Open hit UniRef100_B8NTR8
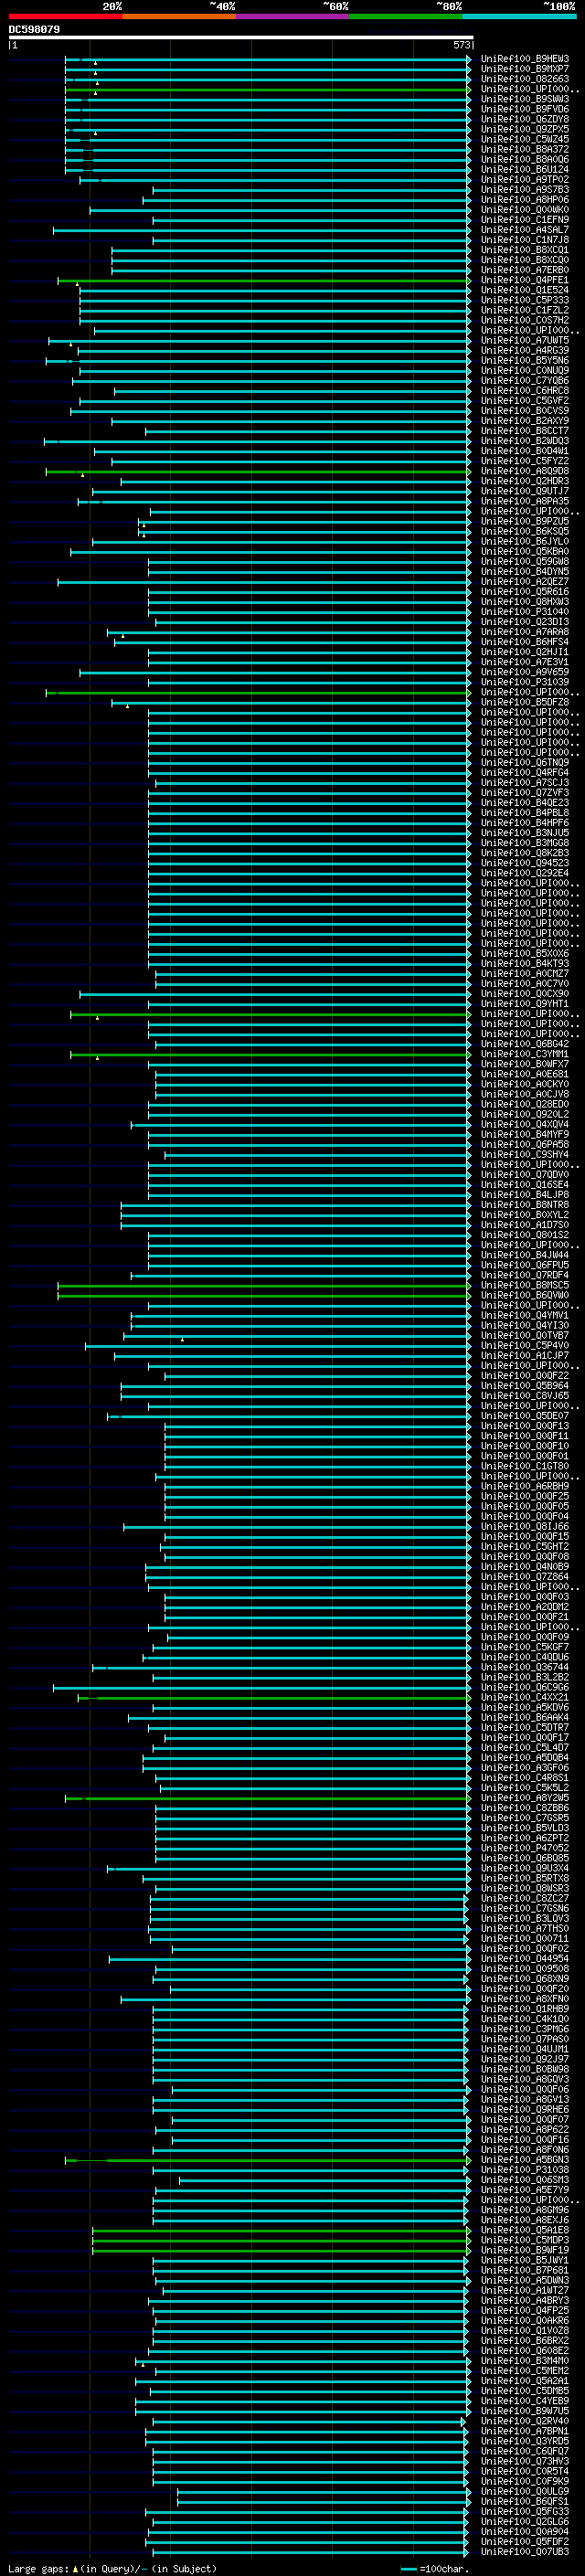The image size is (585, 2576). [525, 1205]
